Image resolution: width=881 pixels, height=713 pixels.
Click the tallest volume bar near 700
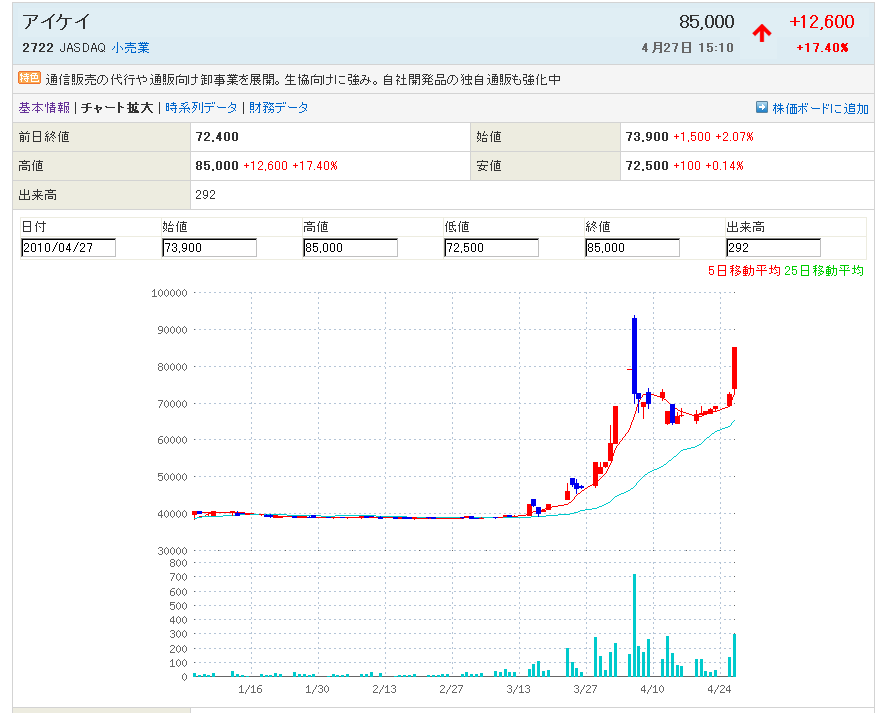point(634,625)
